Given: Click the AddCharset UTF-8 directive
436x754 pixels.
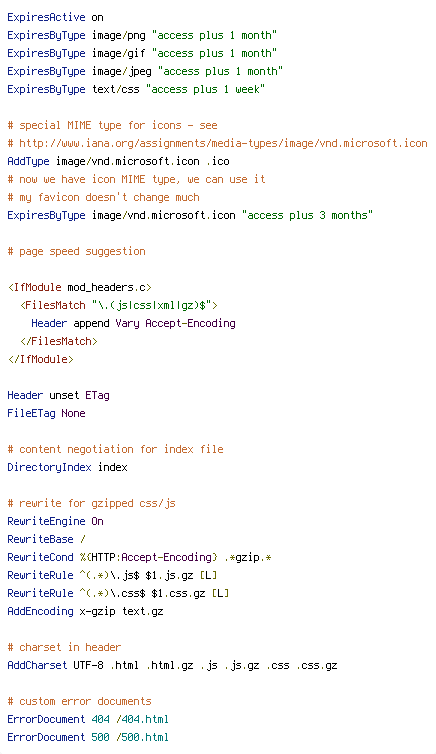Looking at the screenshot, I should click(x=173, y=666).
